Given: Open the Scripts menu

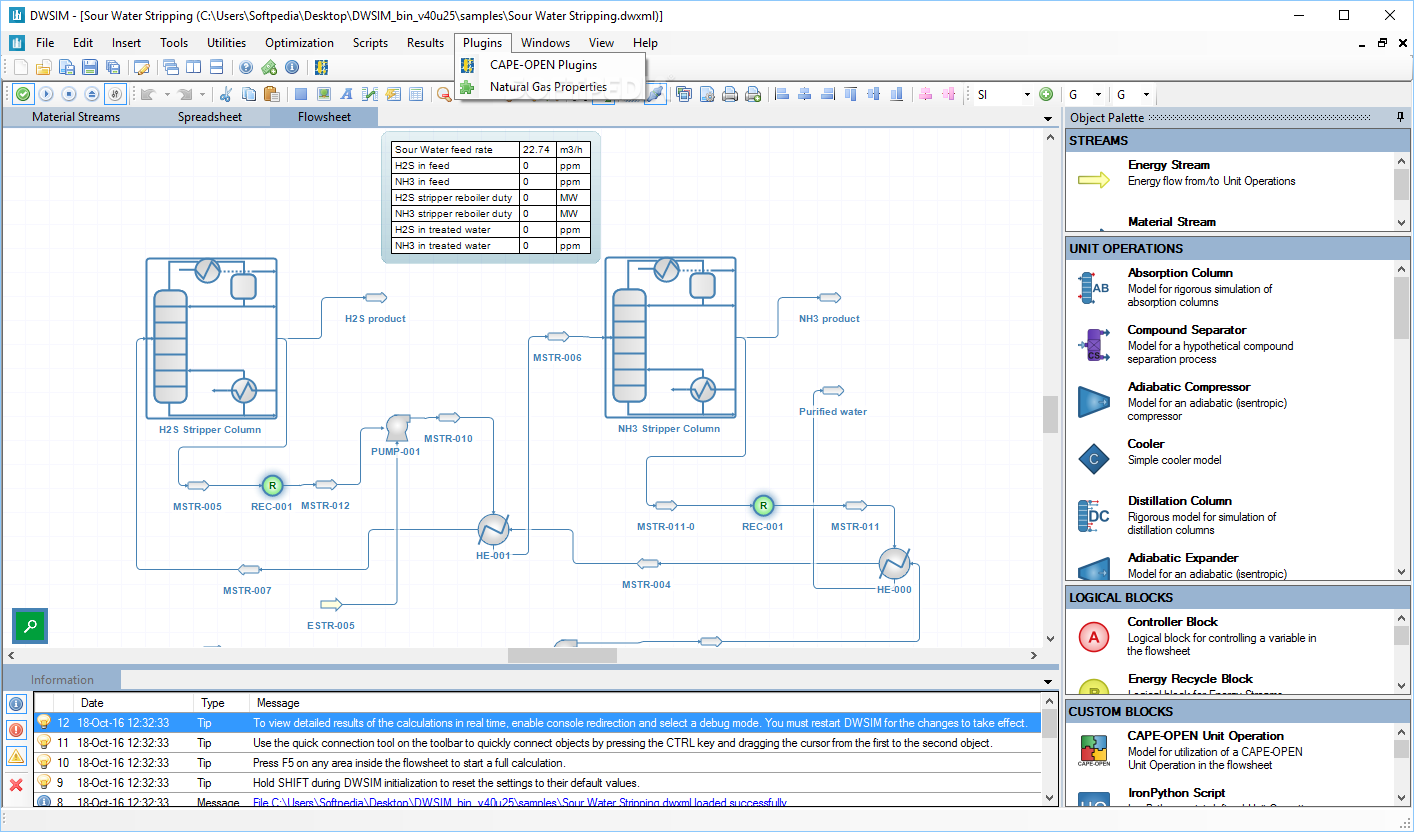Looking at the screenshot, I should click(370, 43).
